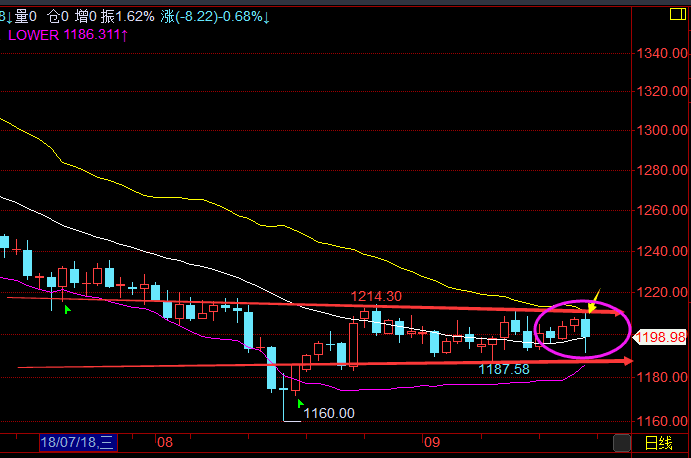Click the 1187.58 low price annotation
Image resolution: width=691 pixels, height=458 pixels.
click(x=504, y=369)
